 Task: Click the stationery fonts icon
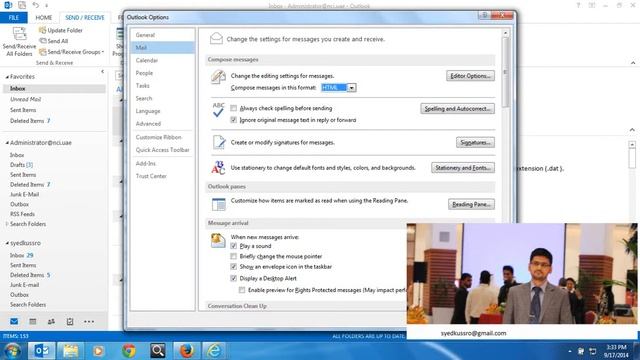click(x=218, y=167)
